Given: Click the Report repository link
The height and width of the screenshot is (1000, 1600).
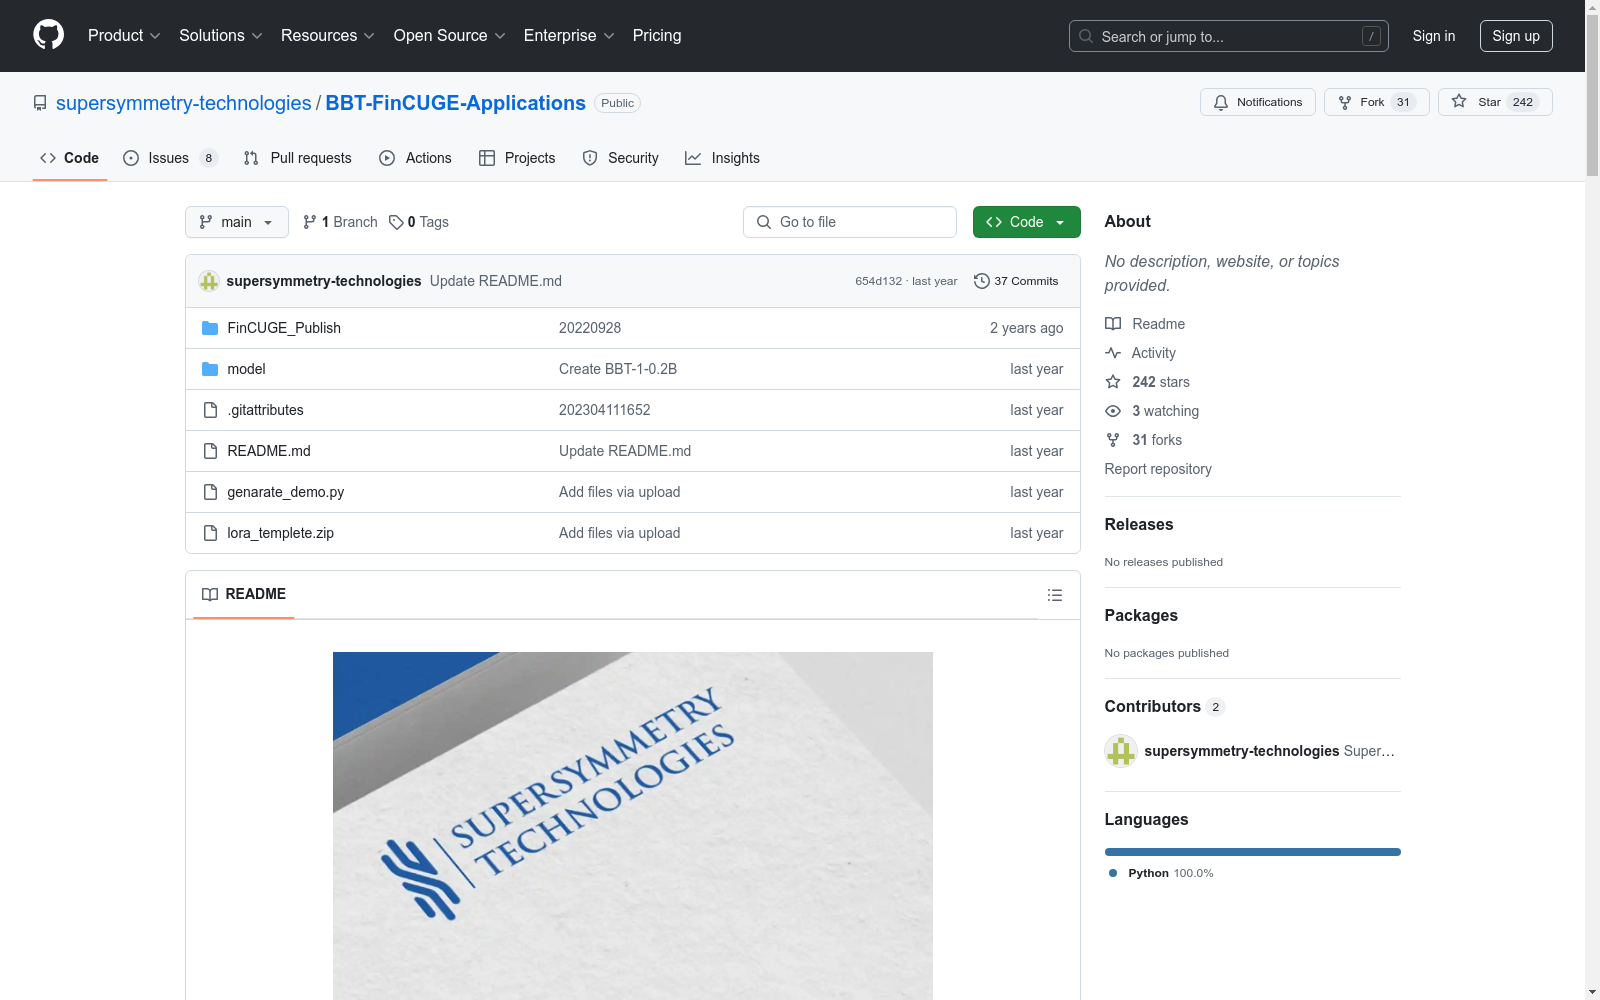Looking at the screenshot, I should coord(1158,469).
